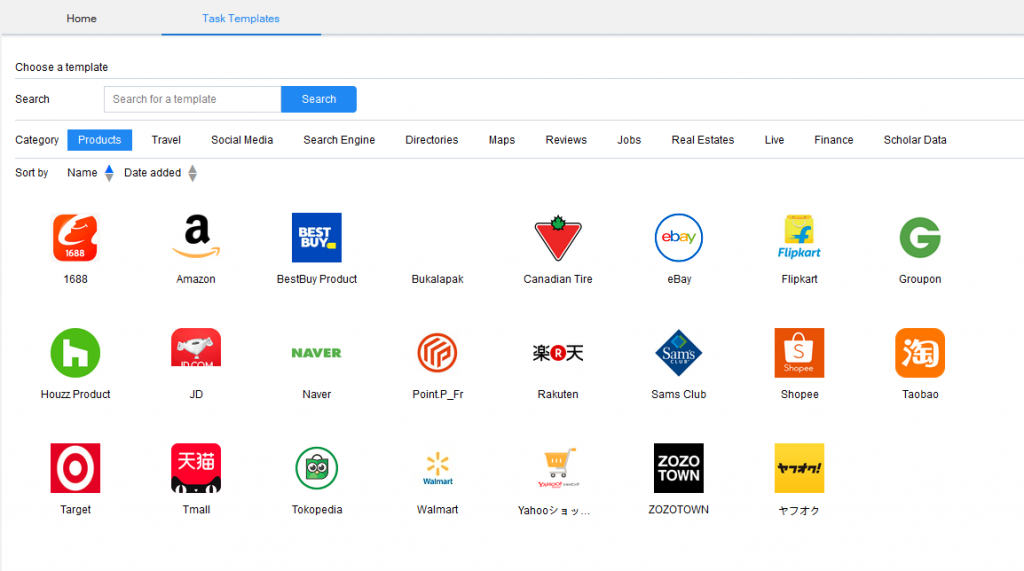Select the Yahoo shopping cart template icon
Viewport: 1024px width, 571px height.
click(x=558, y=468)
